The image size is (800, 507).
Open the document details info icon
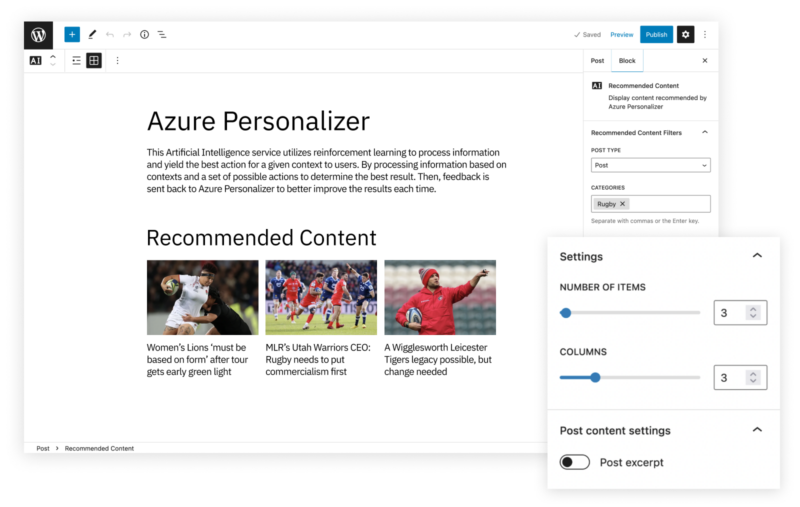pyautogui.click(x=144, y=35)
